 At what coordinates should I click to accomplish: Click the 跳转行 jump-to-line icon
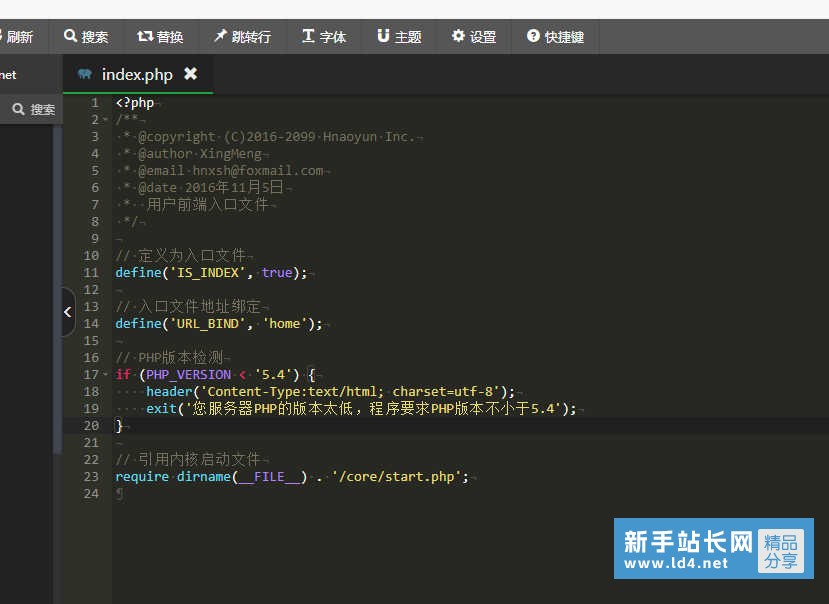click(x=220, y=36)
